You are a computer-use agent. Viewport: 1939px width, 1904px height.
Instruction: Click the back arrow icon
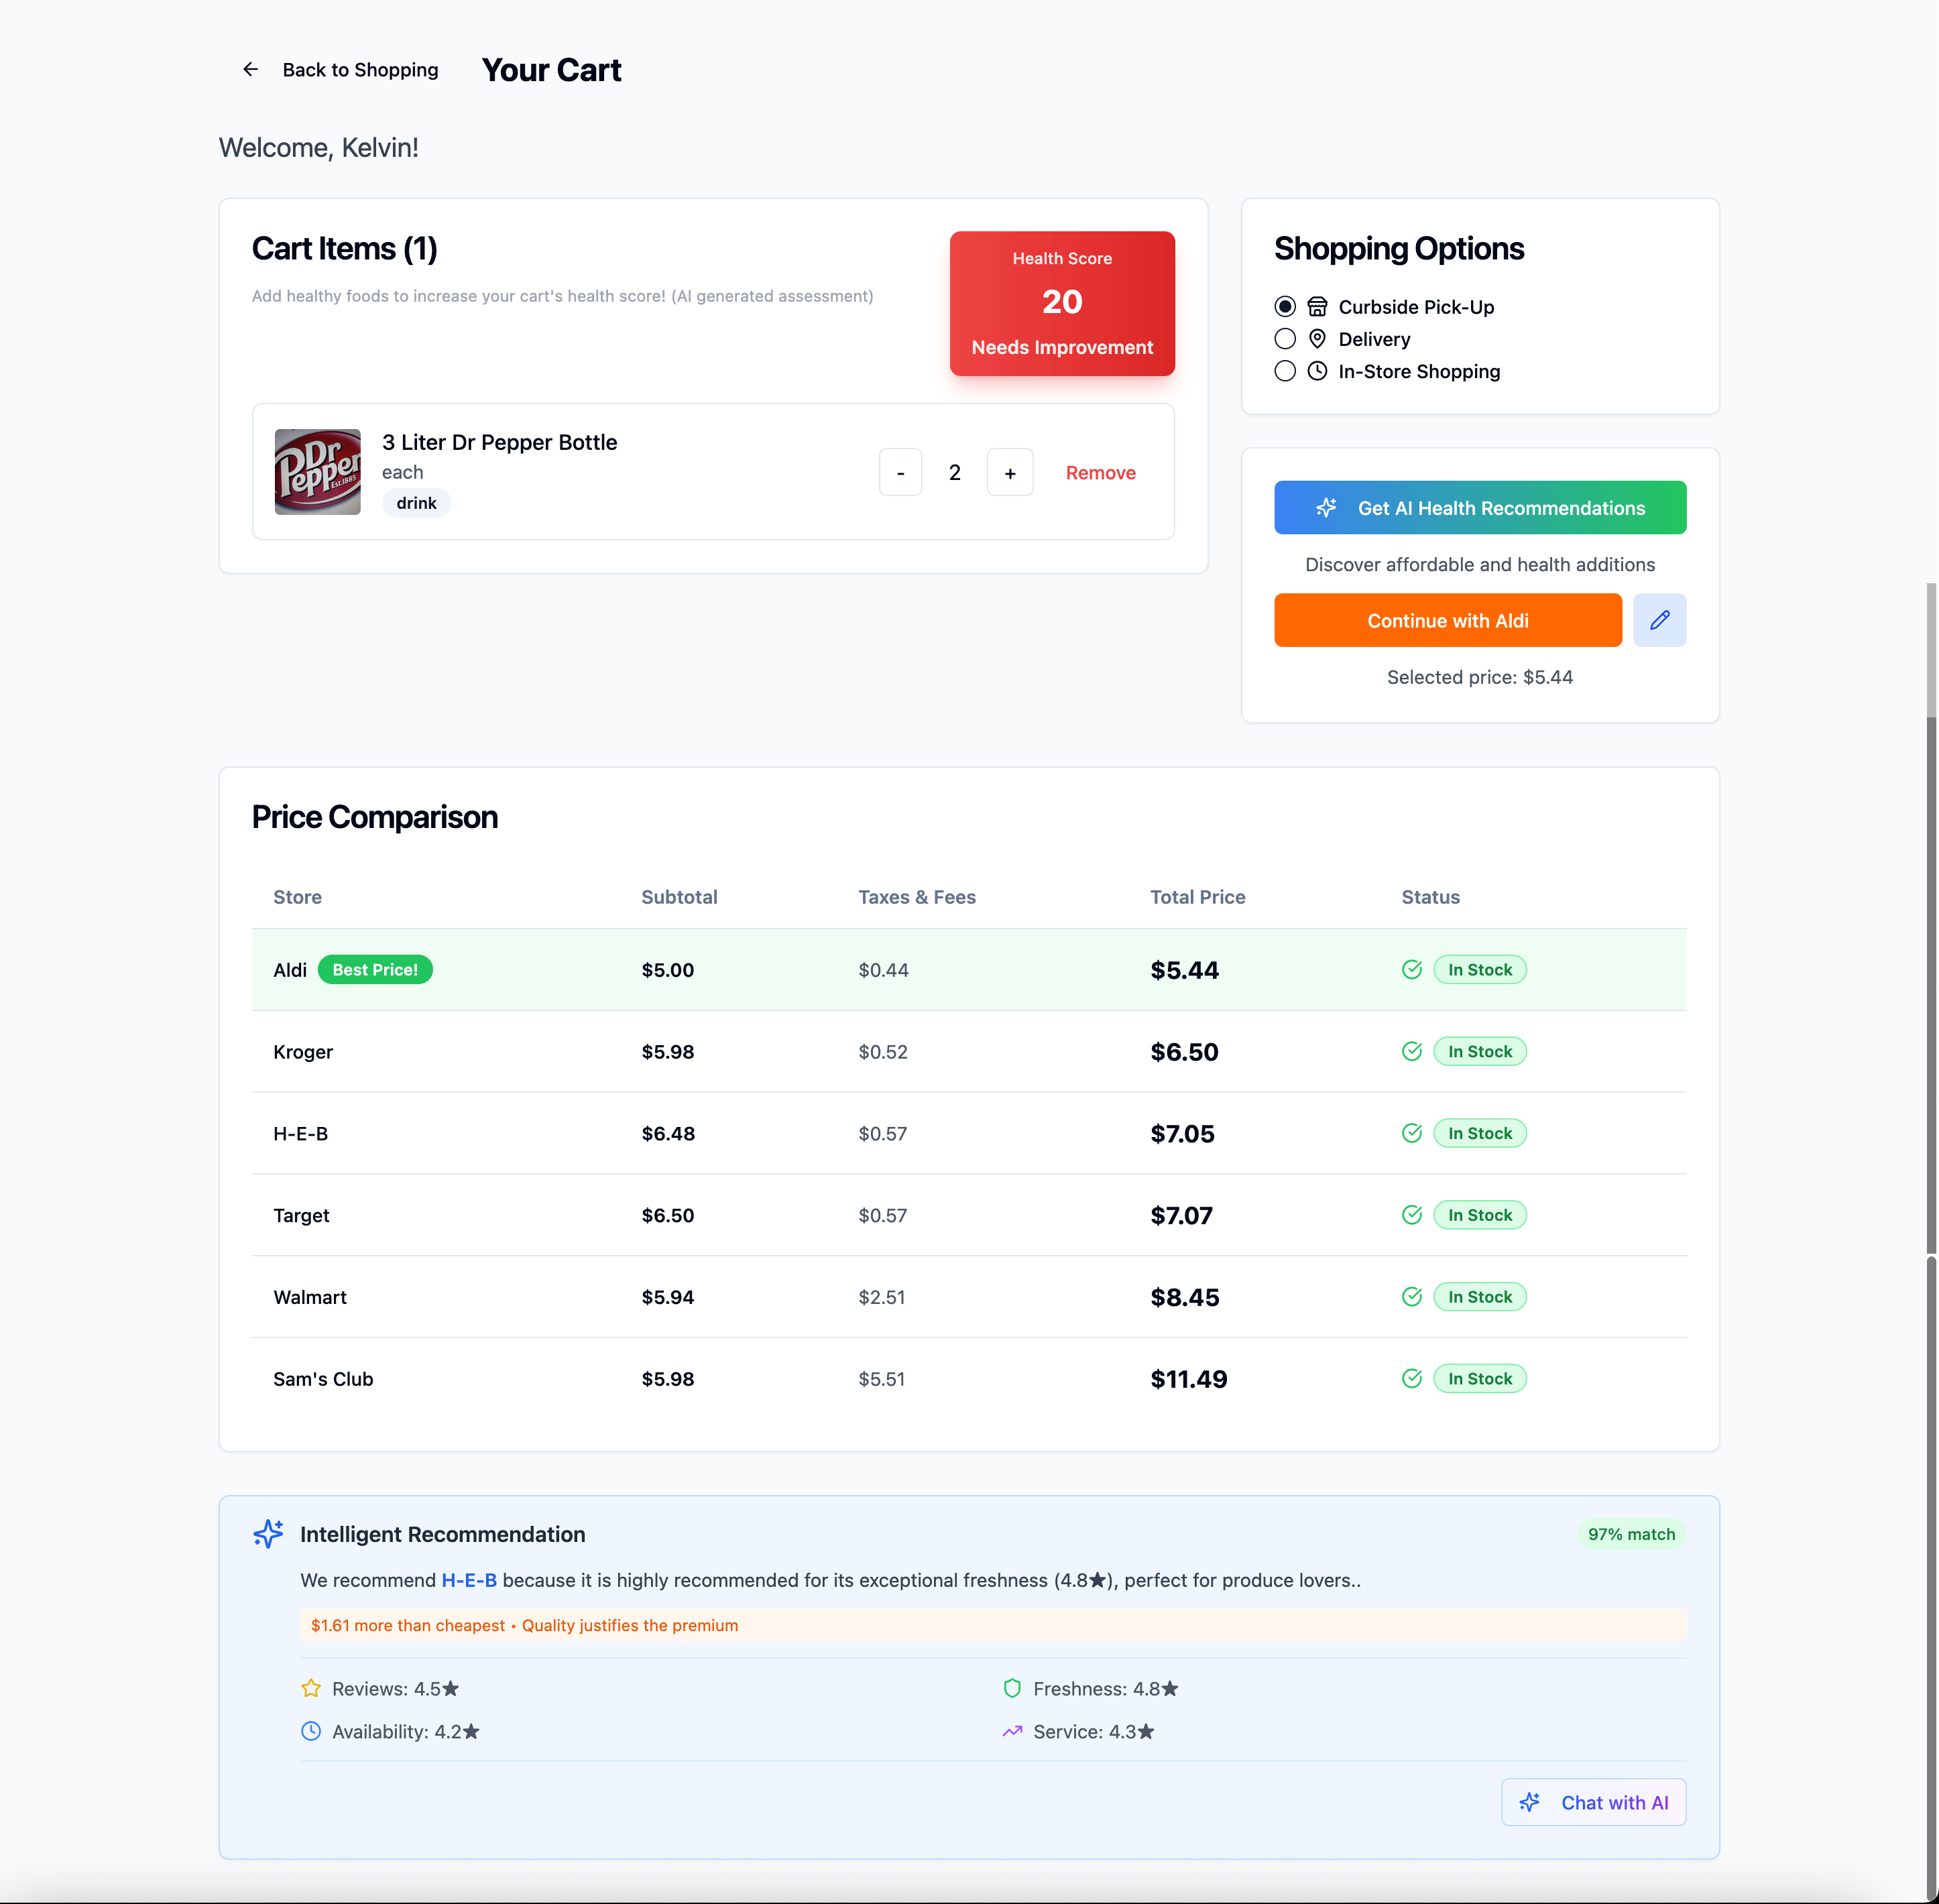[250, 69]
